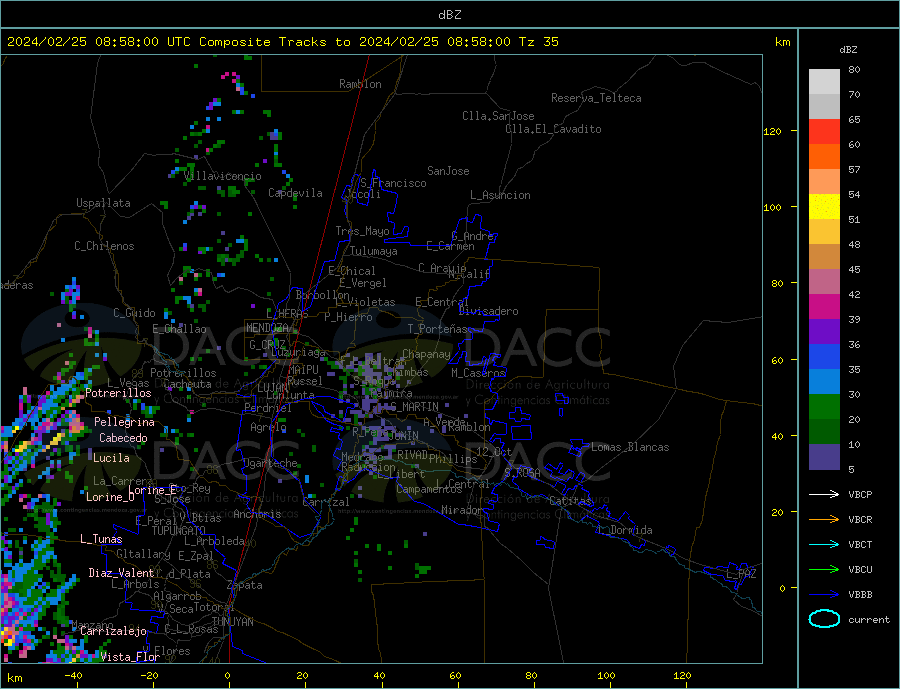Click the Uspallata map label
The width and height of the screenshot is (900, 689).
click(103, 203)
